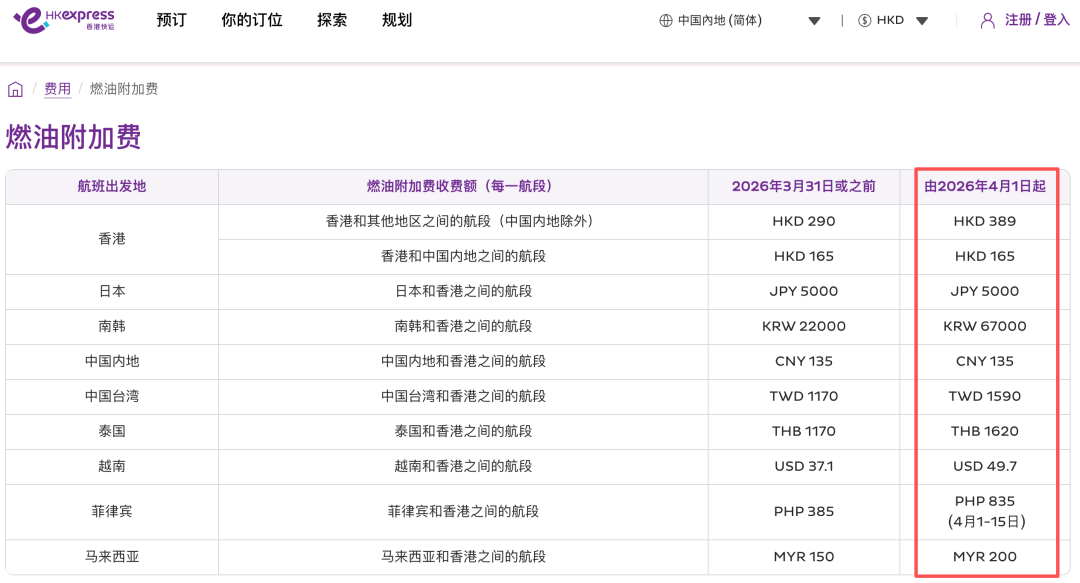1080x583 pixels.
Task: Select 日本和香港之间的航段 cell
Action: point(463,292)
